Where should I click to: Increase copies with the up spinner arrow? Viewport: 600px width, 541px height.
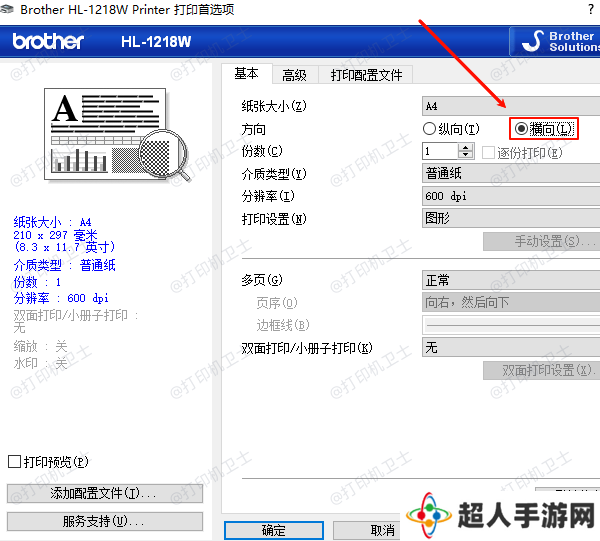pos(466,147)
